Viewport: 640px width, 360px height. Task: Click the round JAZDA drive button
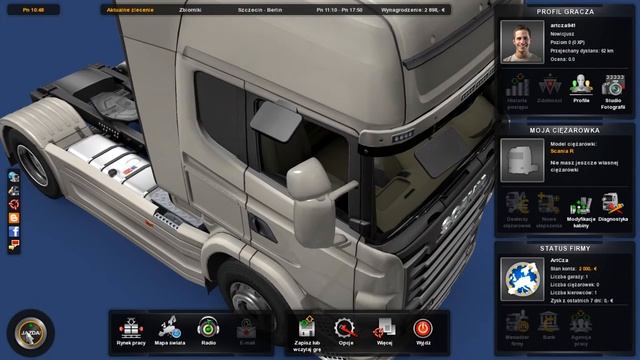click(x=31, y=333)
